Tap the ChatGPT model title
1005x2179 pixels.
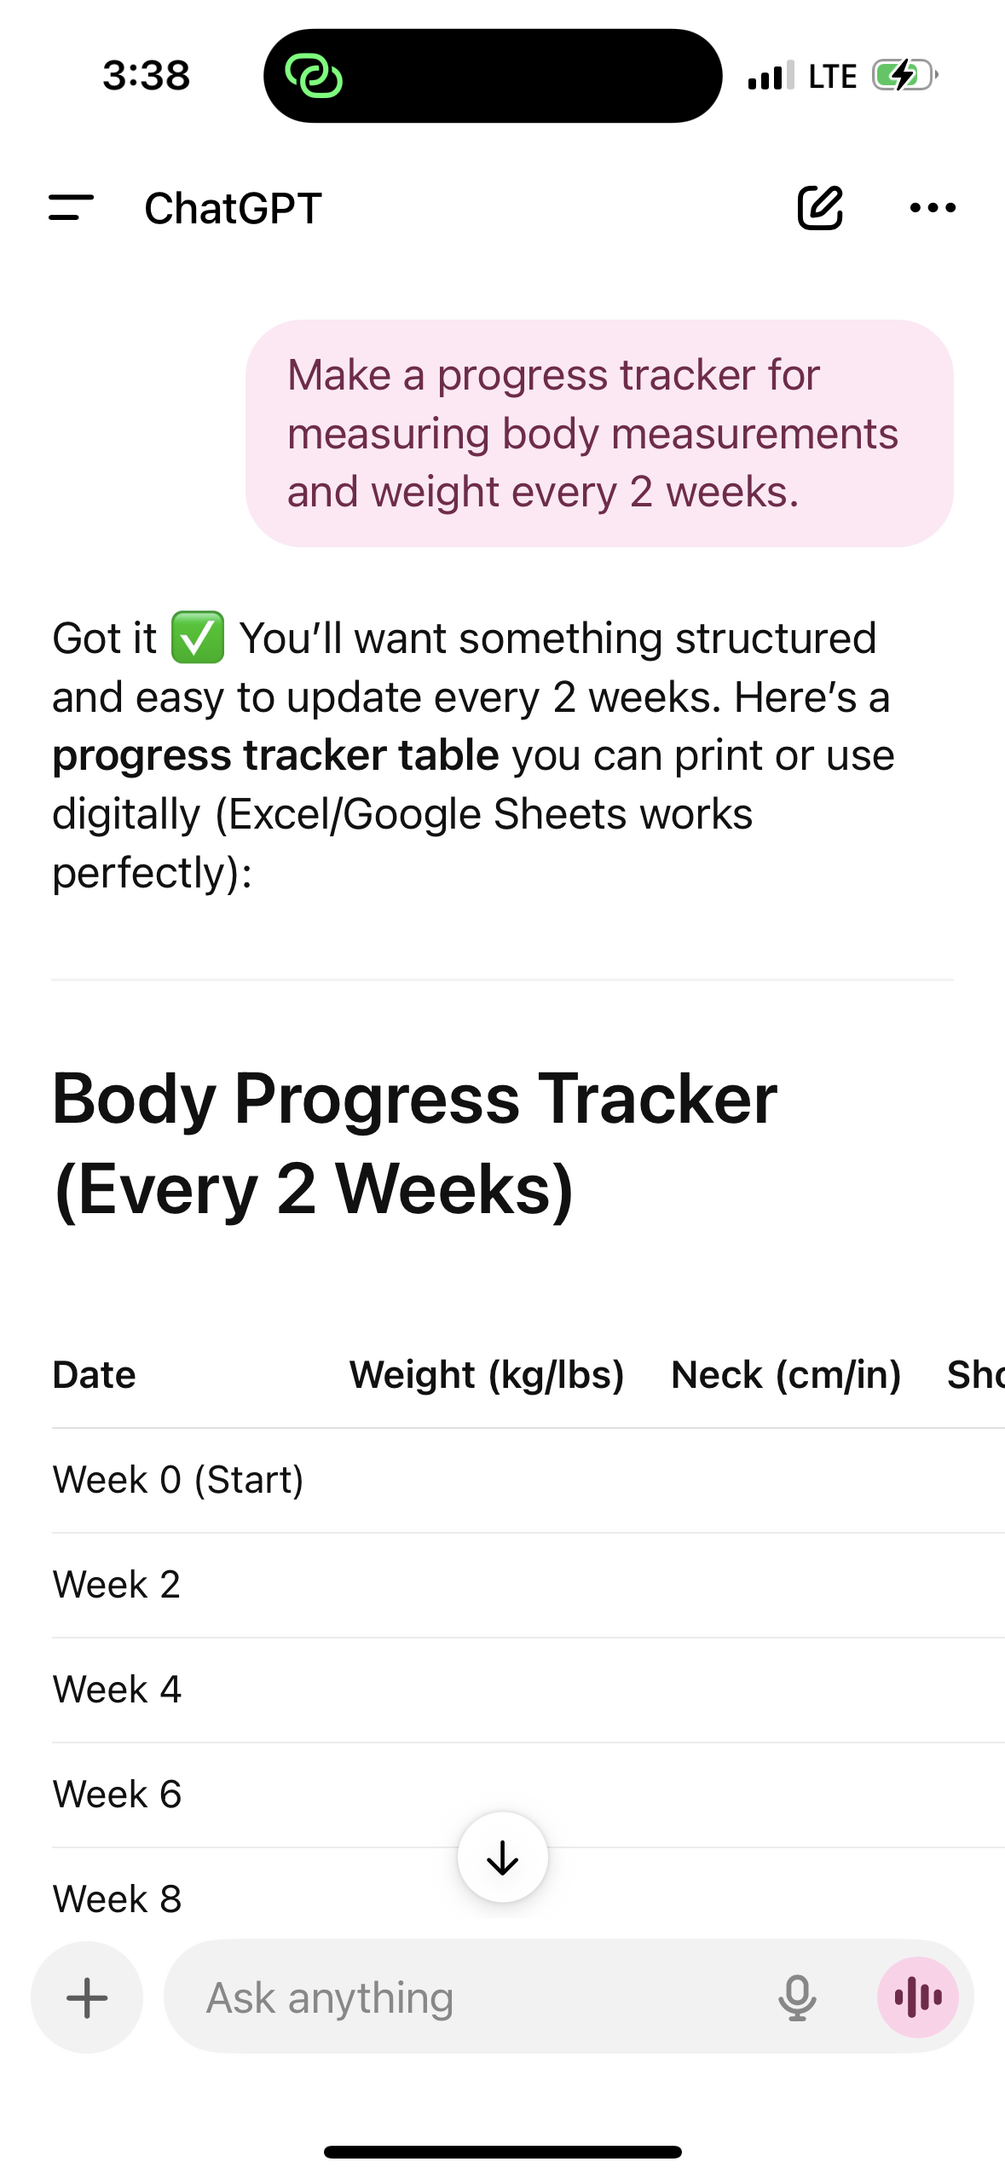[x=233, y=208]
